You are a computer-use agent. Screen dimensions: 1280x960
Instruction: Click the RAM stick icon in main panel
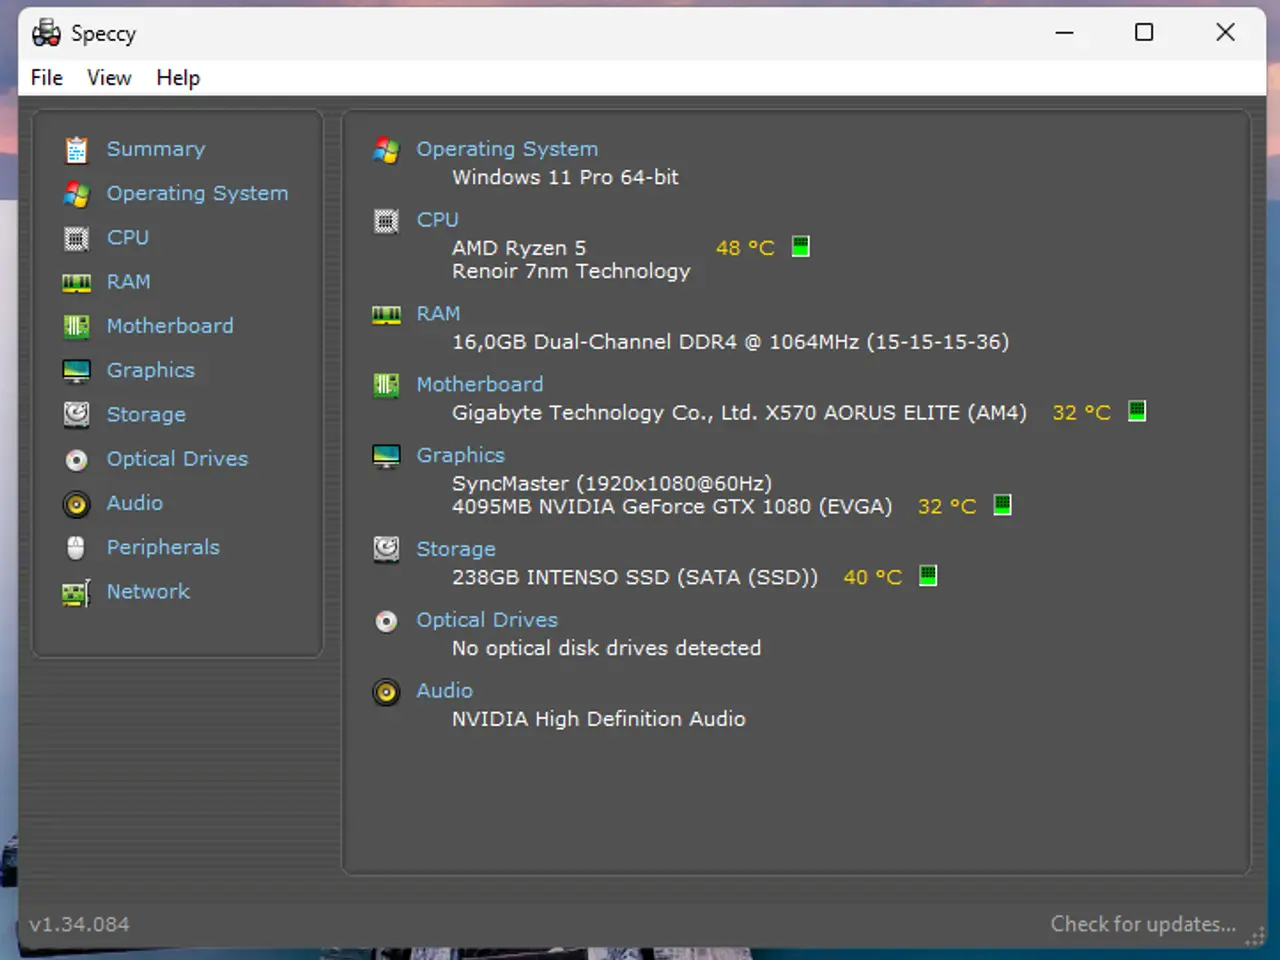pyautogui.click(x=386, y=315)
